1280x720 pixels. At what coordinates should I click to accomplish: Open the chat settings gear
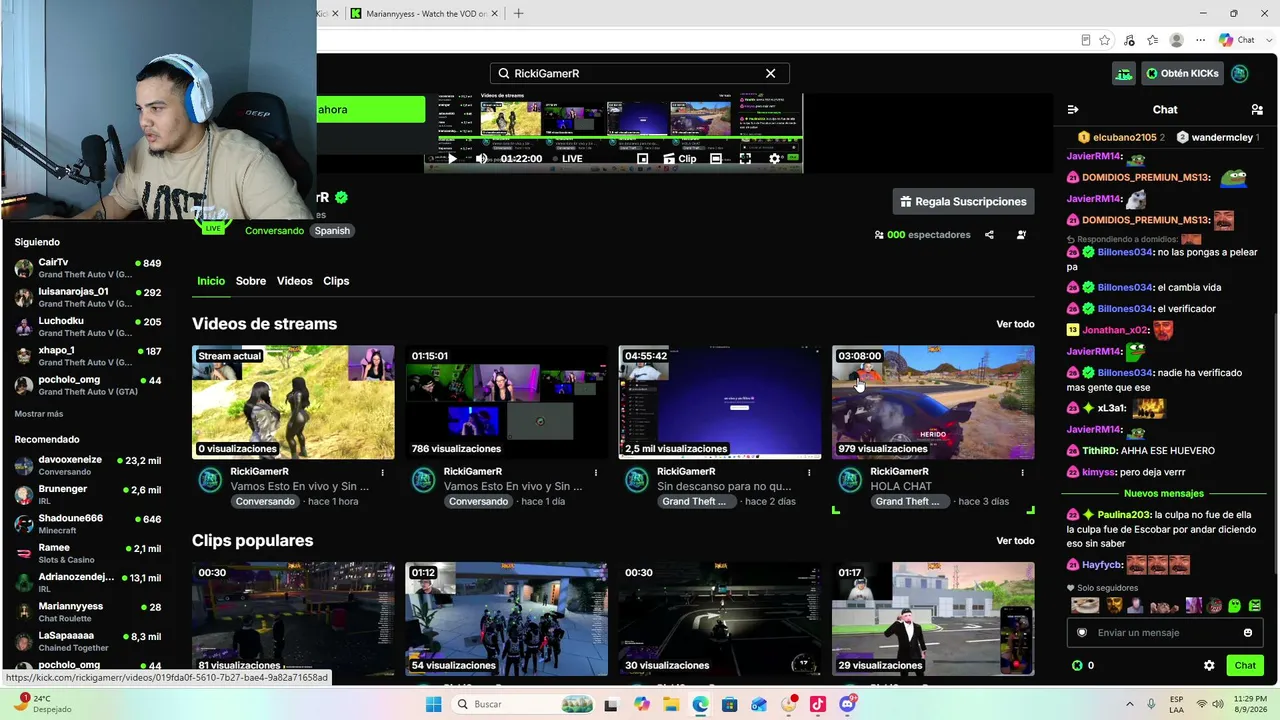point(1209,665)
